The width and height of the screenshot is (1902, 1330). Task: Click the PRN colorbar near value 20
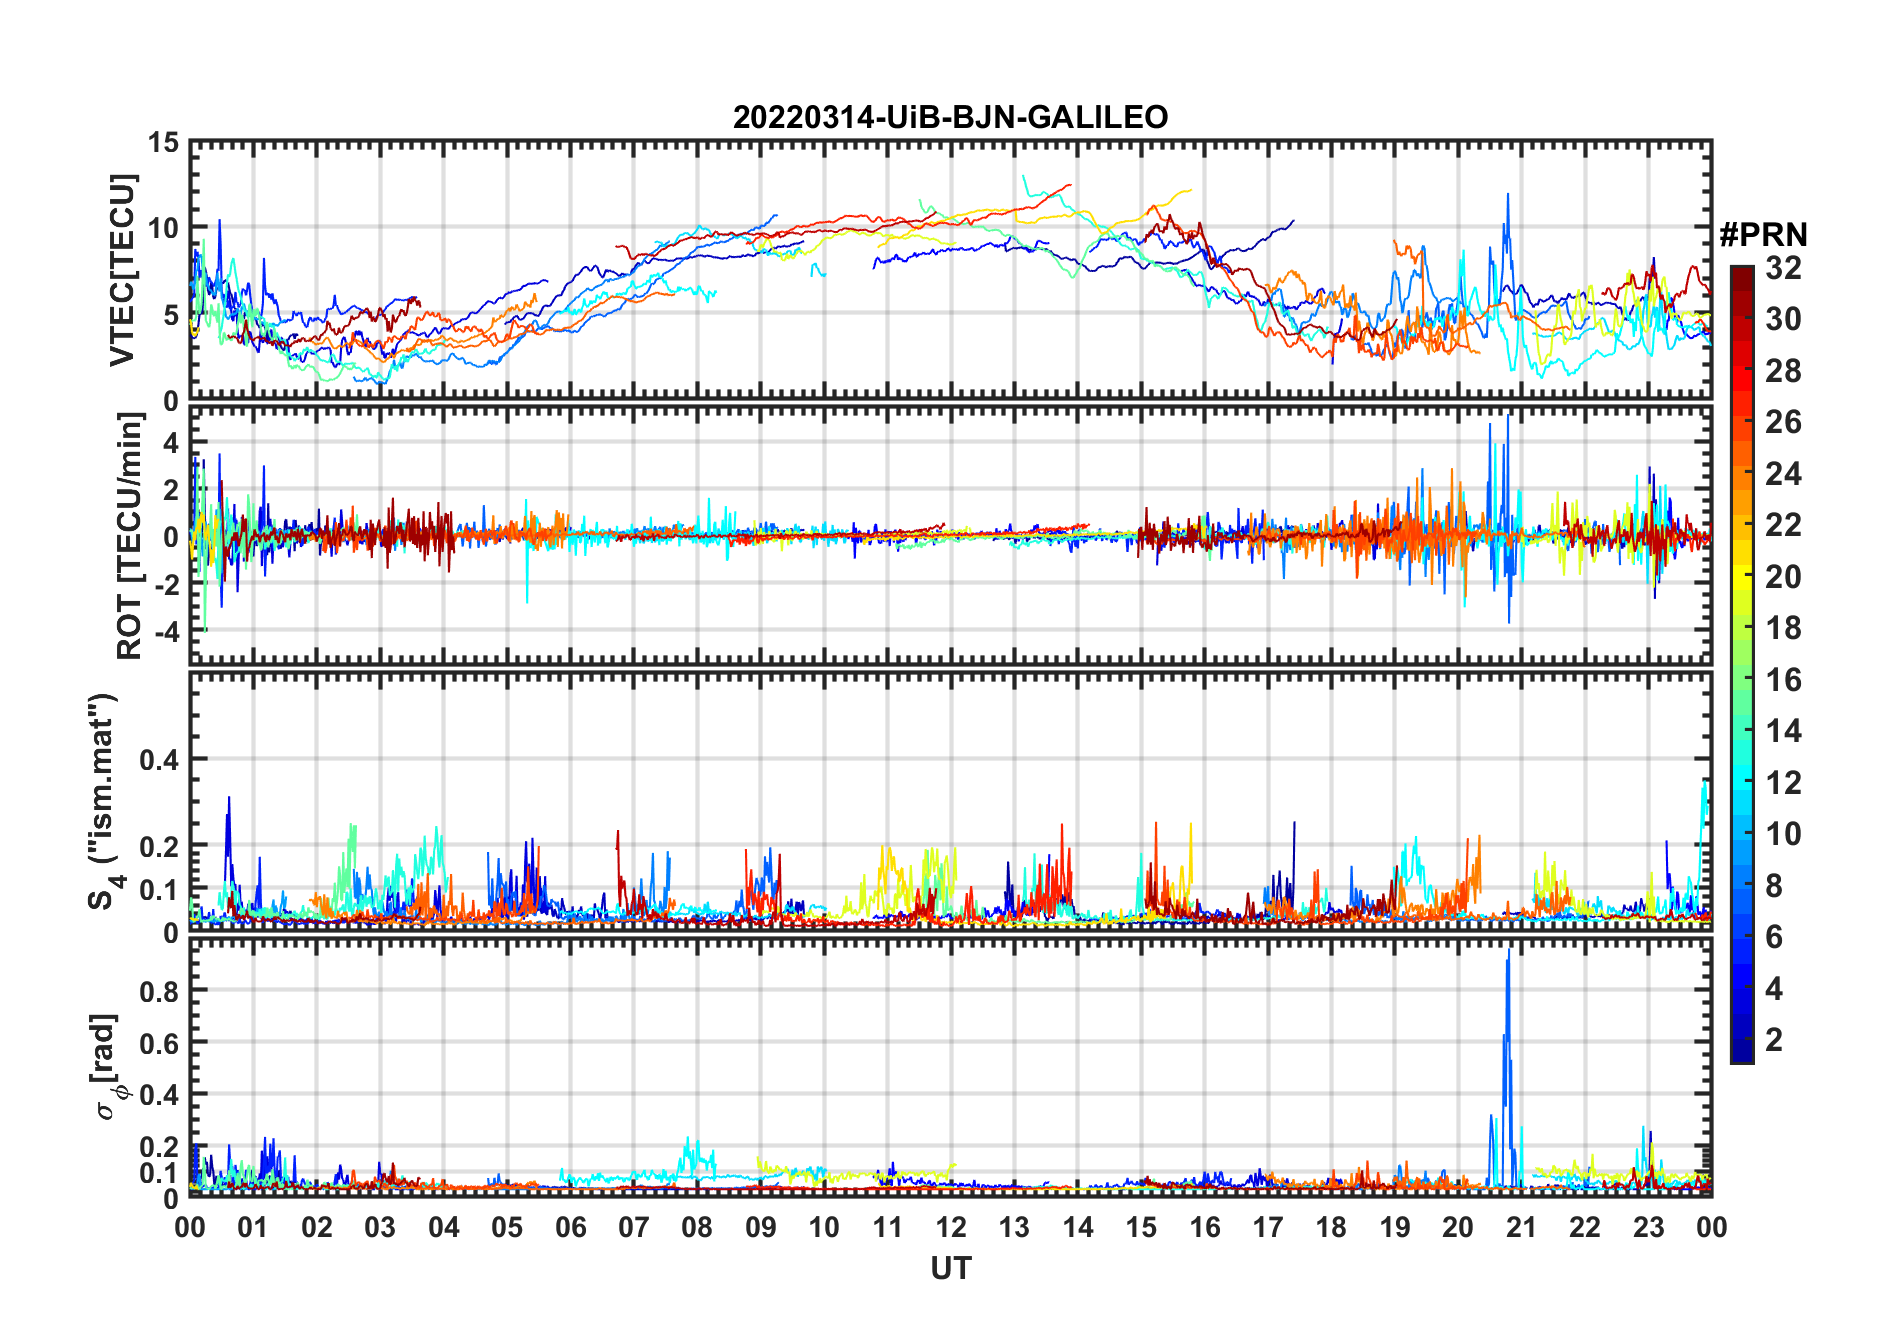[x=1742, y=577]
